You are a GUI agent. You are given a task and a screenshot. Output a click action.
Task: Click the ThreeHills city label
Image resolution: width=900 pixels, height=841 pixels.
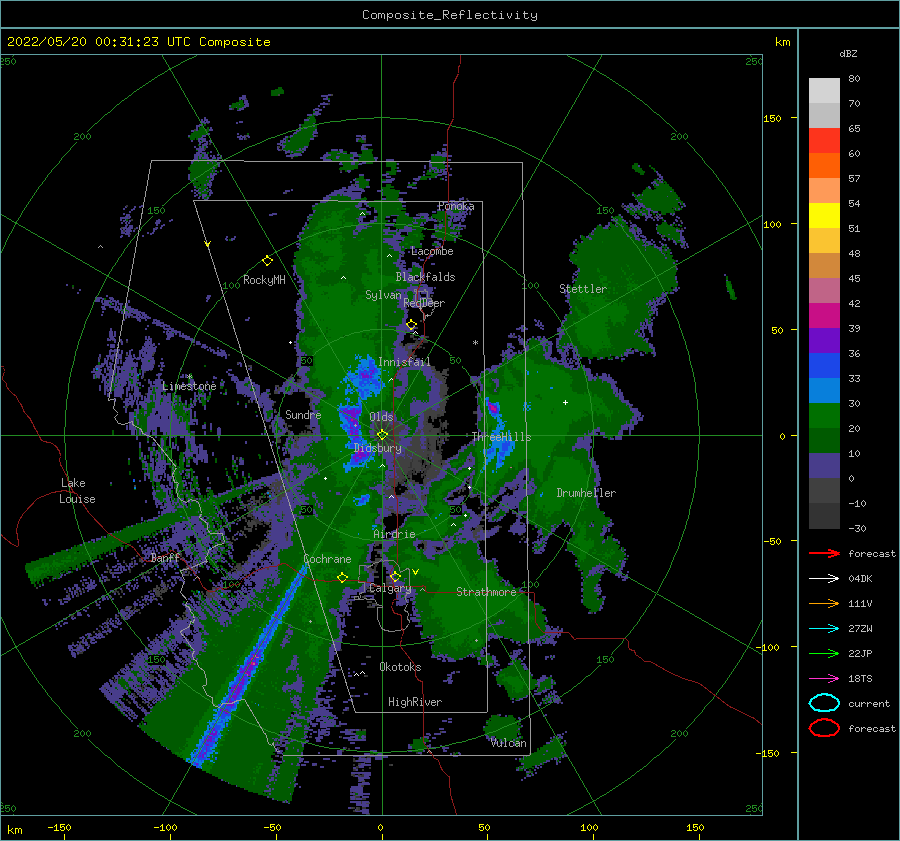pos(502,437)
